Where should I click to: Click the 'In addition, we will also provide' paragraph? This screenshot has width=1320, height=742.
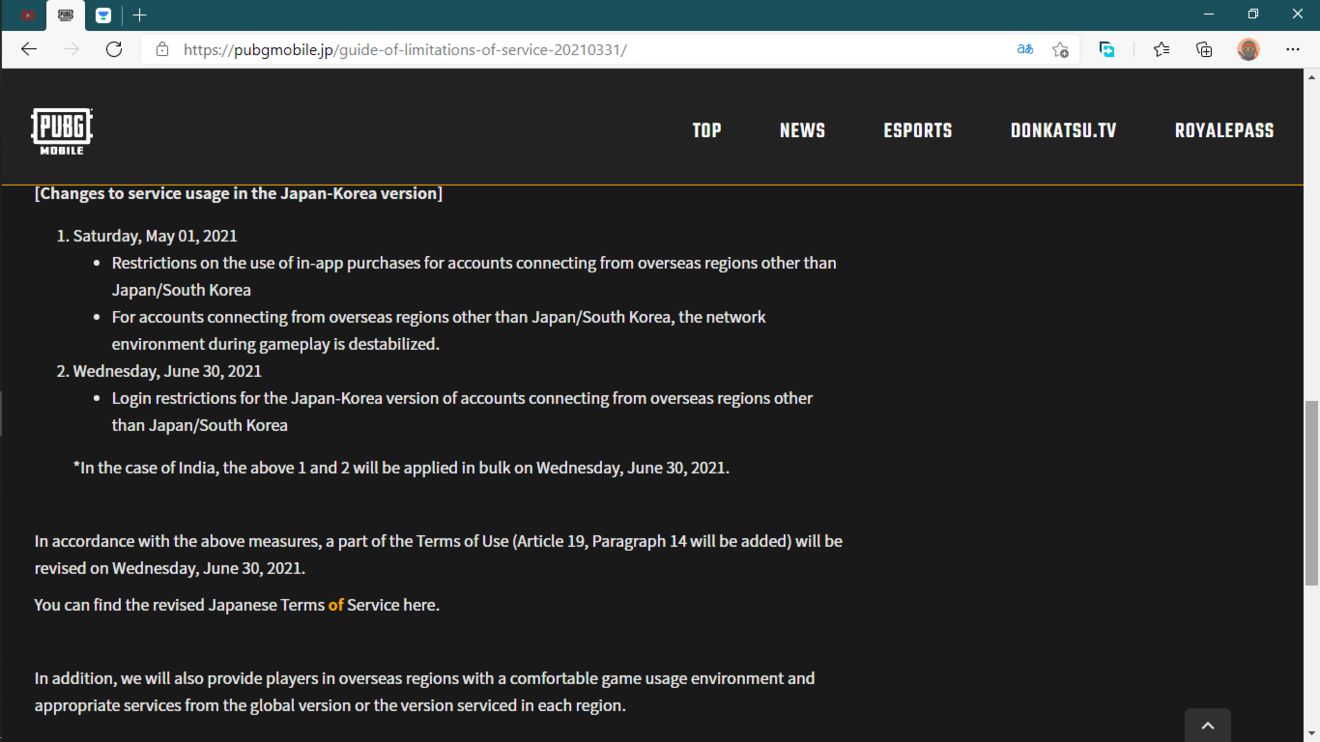[425, 692]
